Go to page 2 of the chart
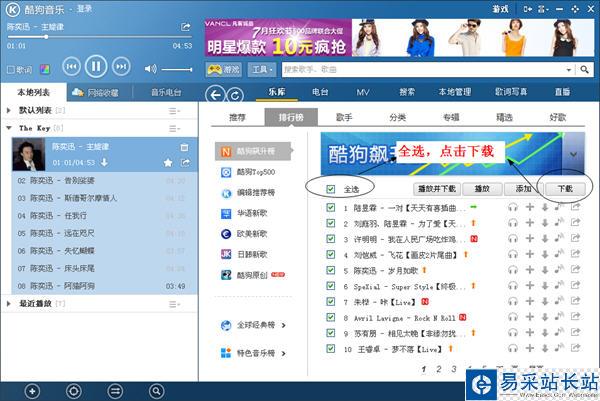The width and height of the screenshot is (600, 401). [x=439, y=369]
